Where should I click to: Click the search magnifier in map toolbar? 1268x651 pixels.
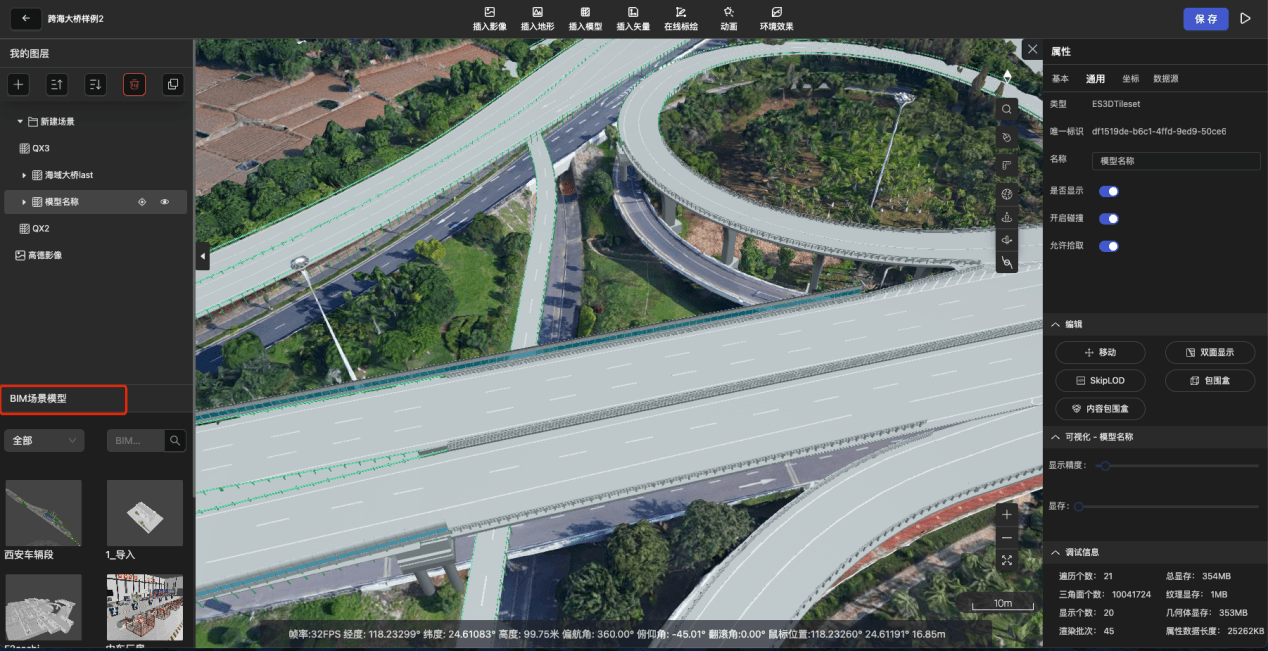pos(1007,109)
